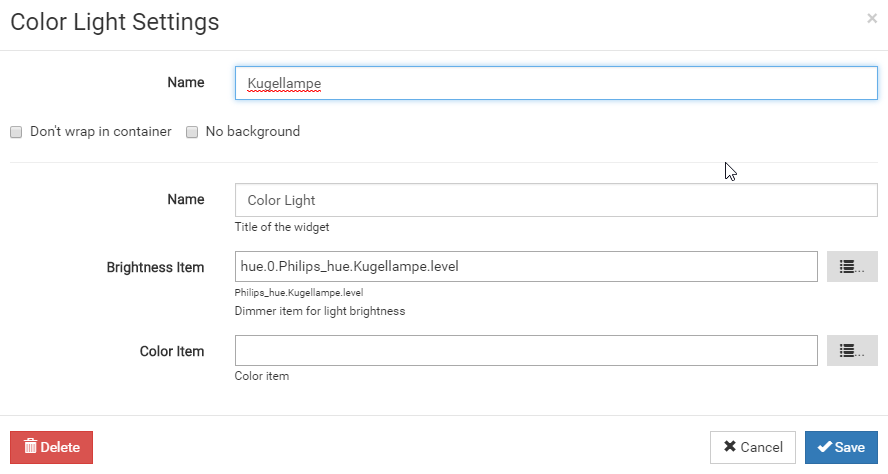The width and height of the screenshot is (888, 474).
Task: Click the "Dimmer item for light brightness" hint
Action: click(320, 311)
